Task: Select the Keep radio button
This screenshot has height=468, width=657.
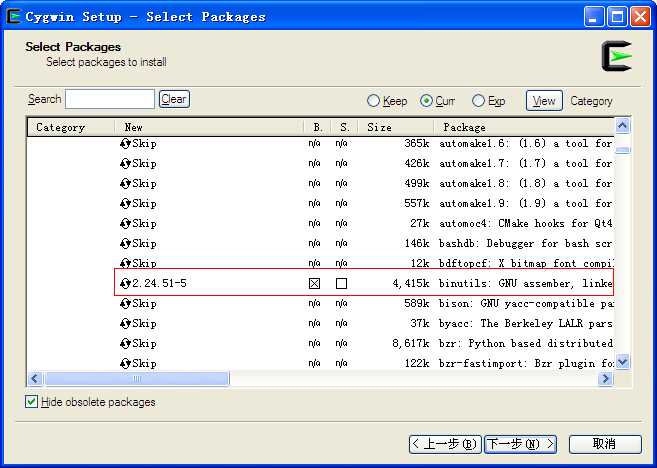Action: [x=373, y=101]
